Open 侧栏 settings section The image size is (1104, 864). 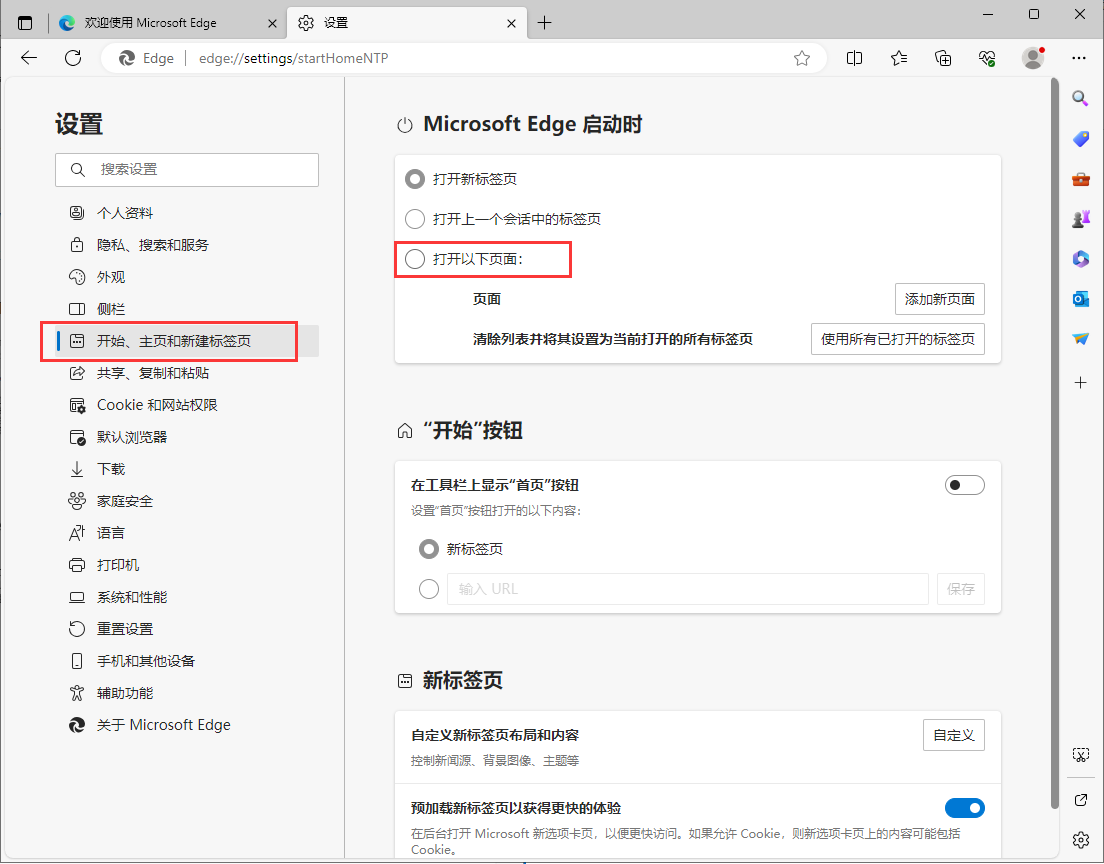pyautogui.click(x=187, y=308)
